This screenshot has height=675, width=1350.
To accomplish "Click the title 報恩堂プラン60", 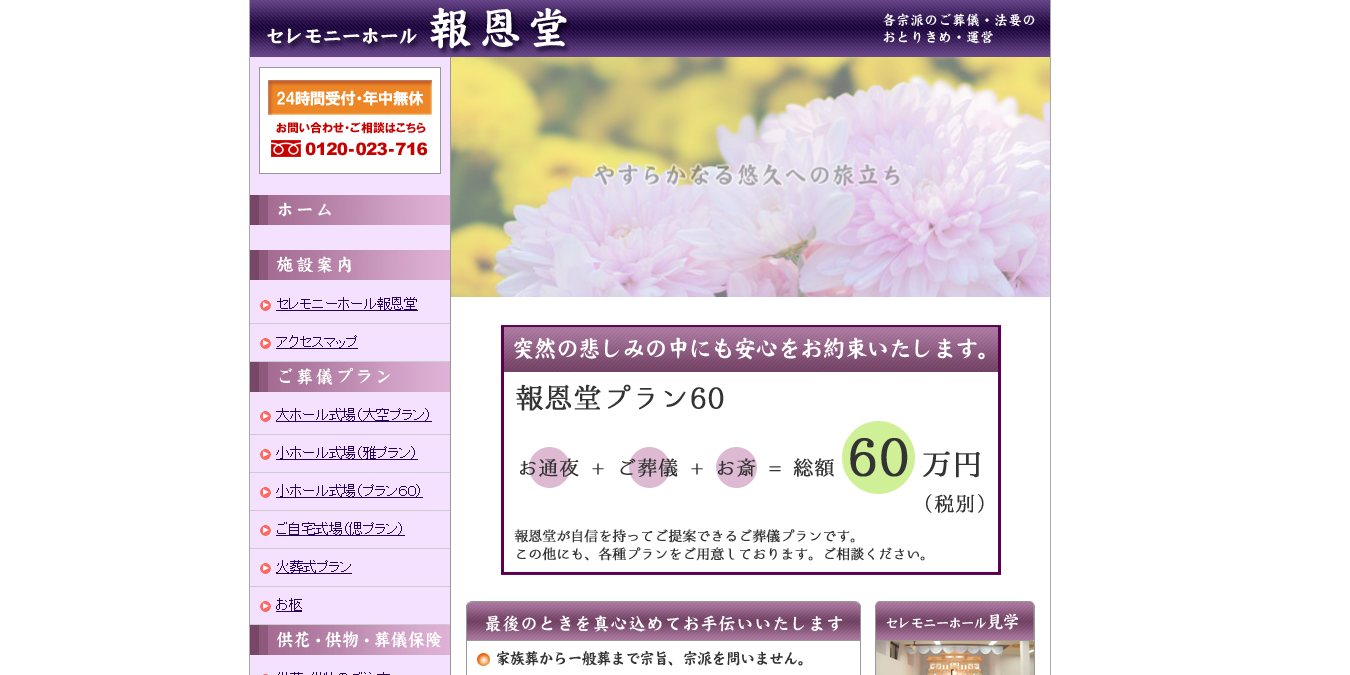I will point(620,398).
